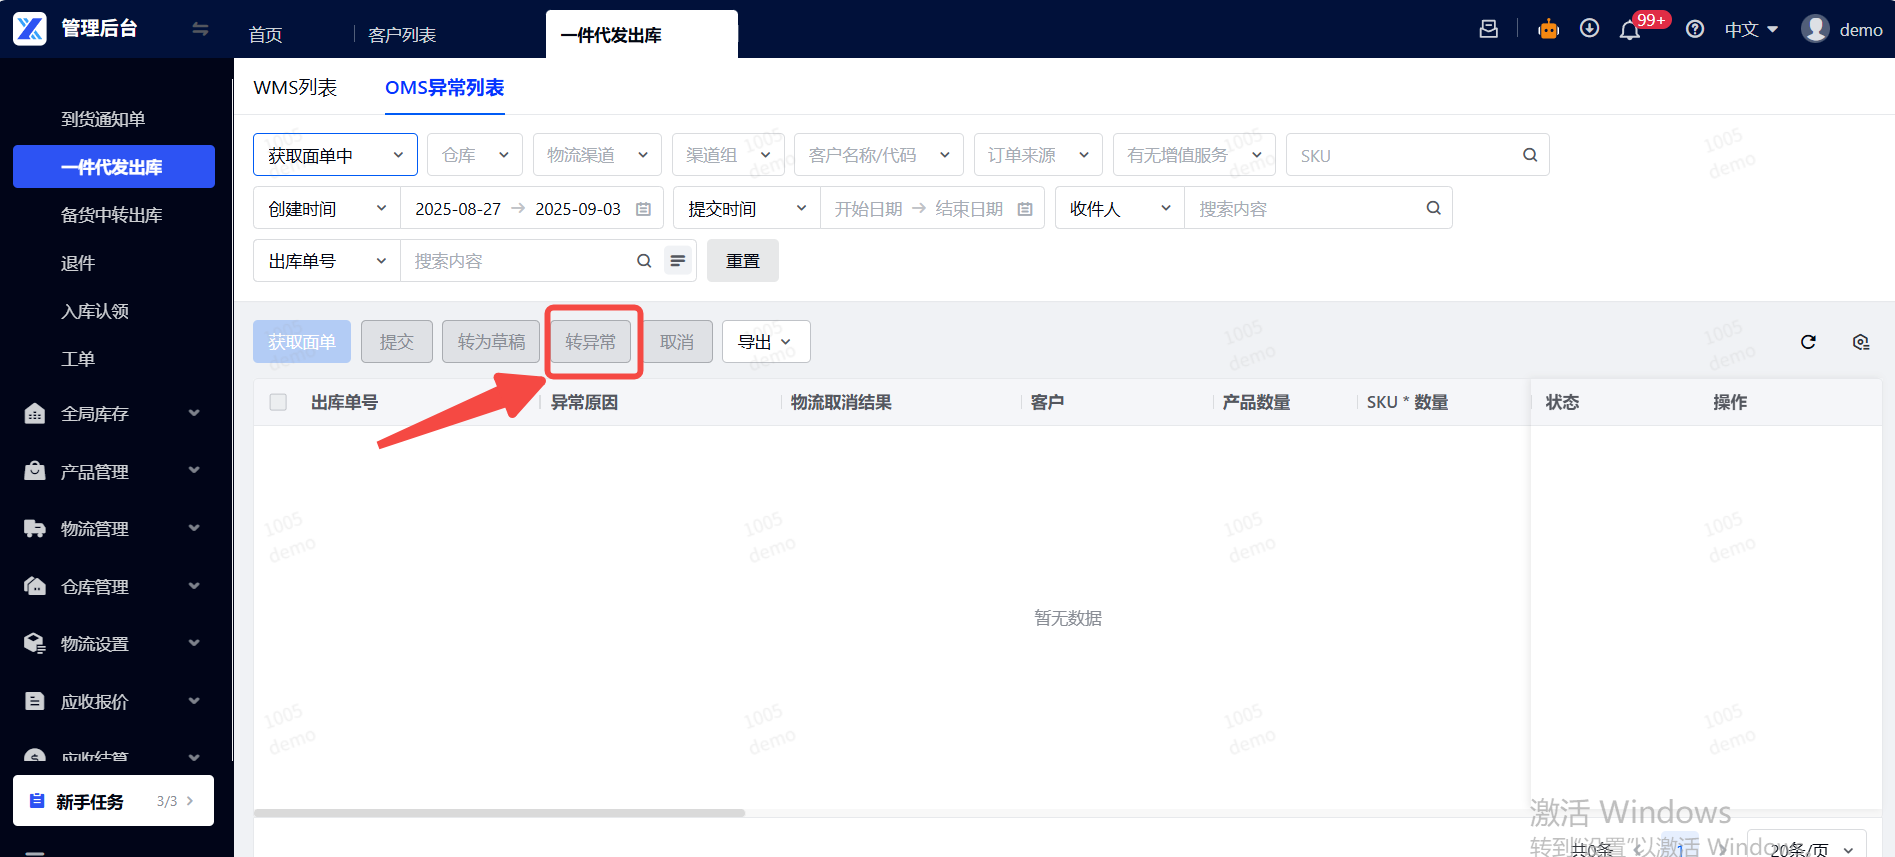Screen dimensions: 1895x857
Task: Click the creation date calendar icon
Action: [x=644, y=209]
